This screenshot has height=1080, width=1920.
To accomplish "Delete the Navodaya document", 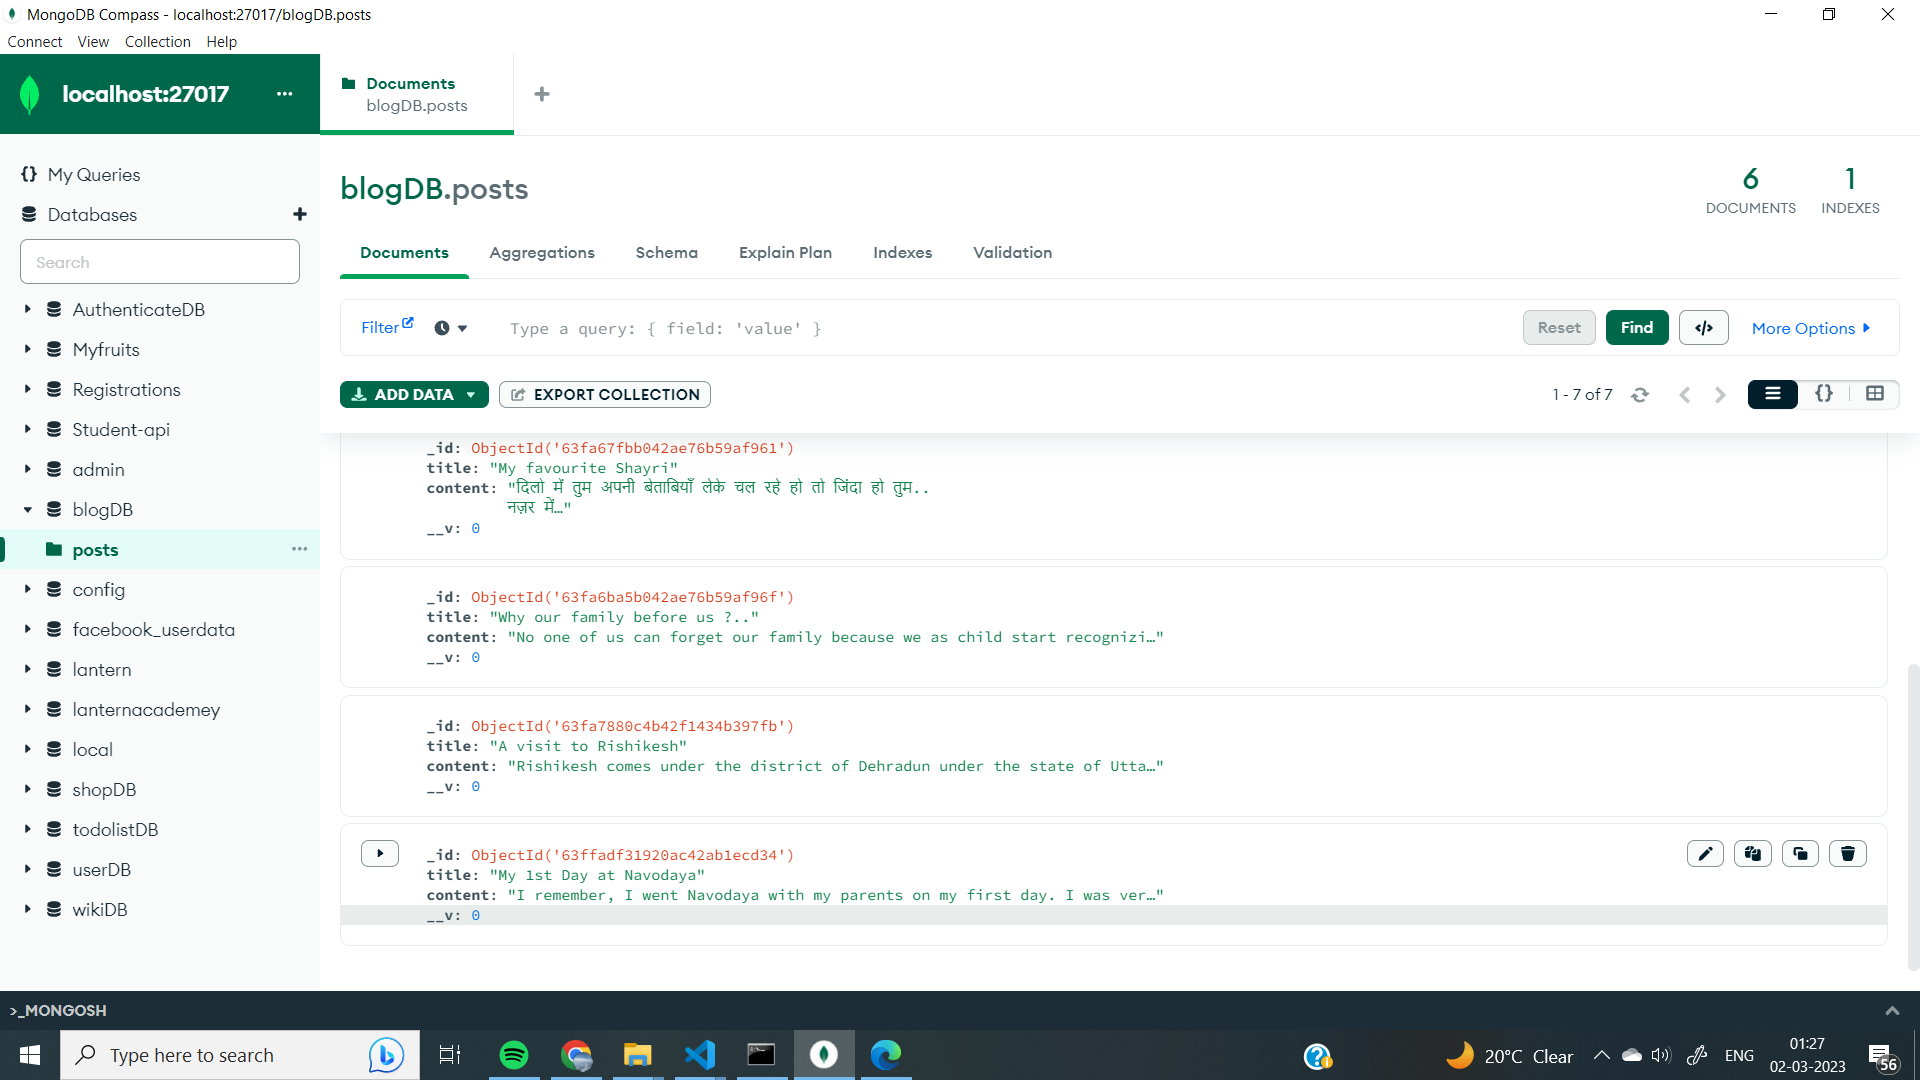I will click(1847, 853).
